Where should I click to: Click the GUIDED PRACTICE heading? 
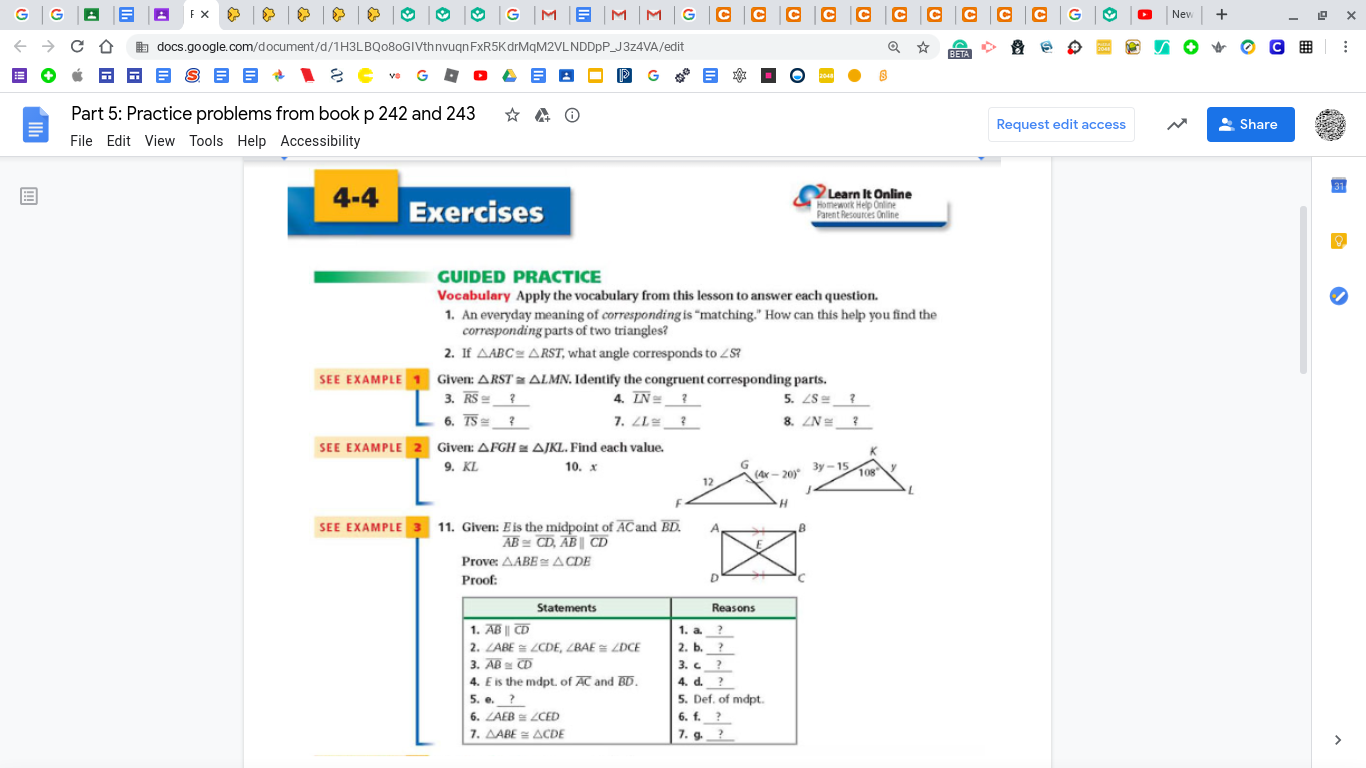point(519,277)
